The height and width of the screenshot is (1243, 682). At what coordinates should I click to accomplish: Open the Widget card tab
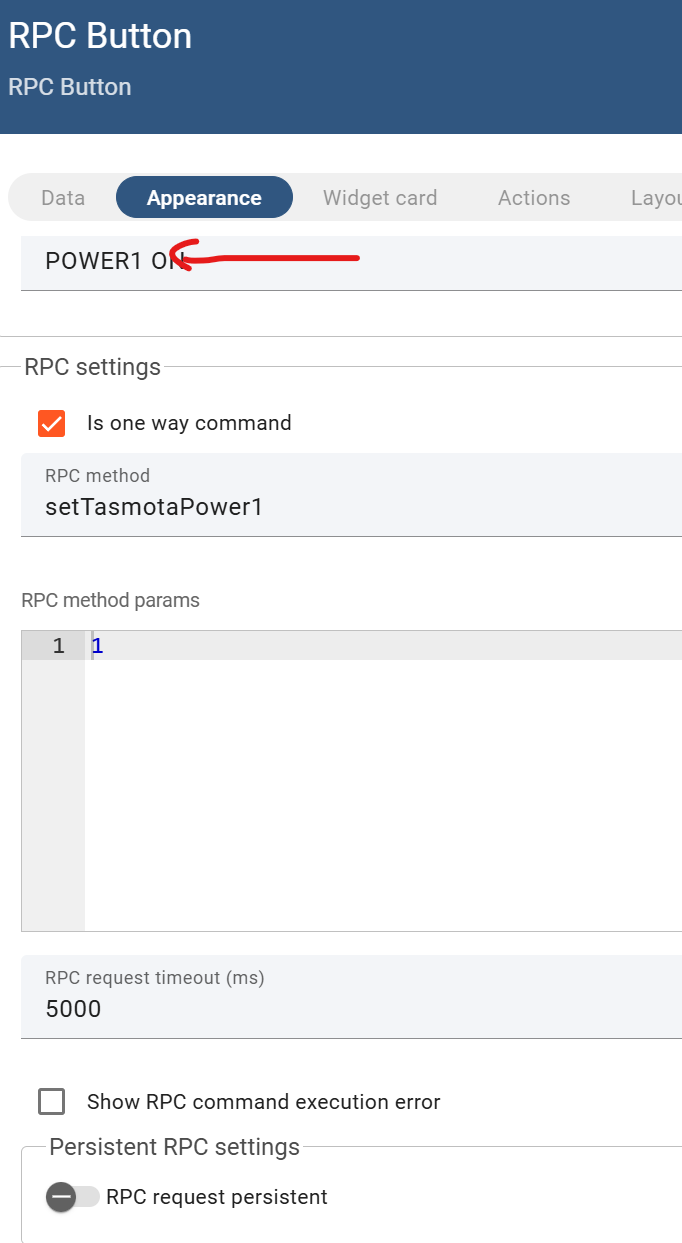[380, 198]
